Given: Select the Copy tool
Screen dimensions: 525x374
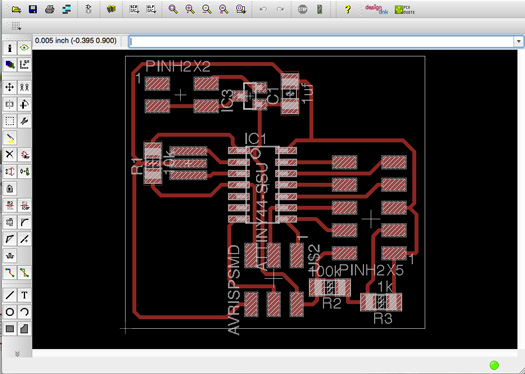Looking at the screenshot, I should (x=24, y=87).
